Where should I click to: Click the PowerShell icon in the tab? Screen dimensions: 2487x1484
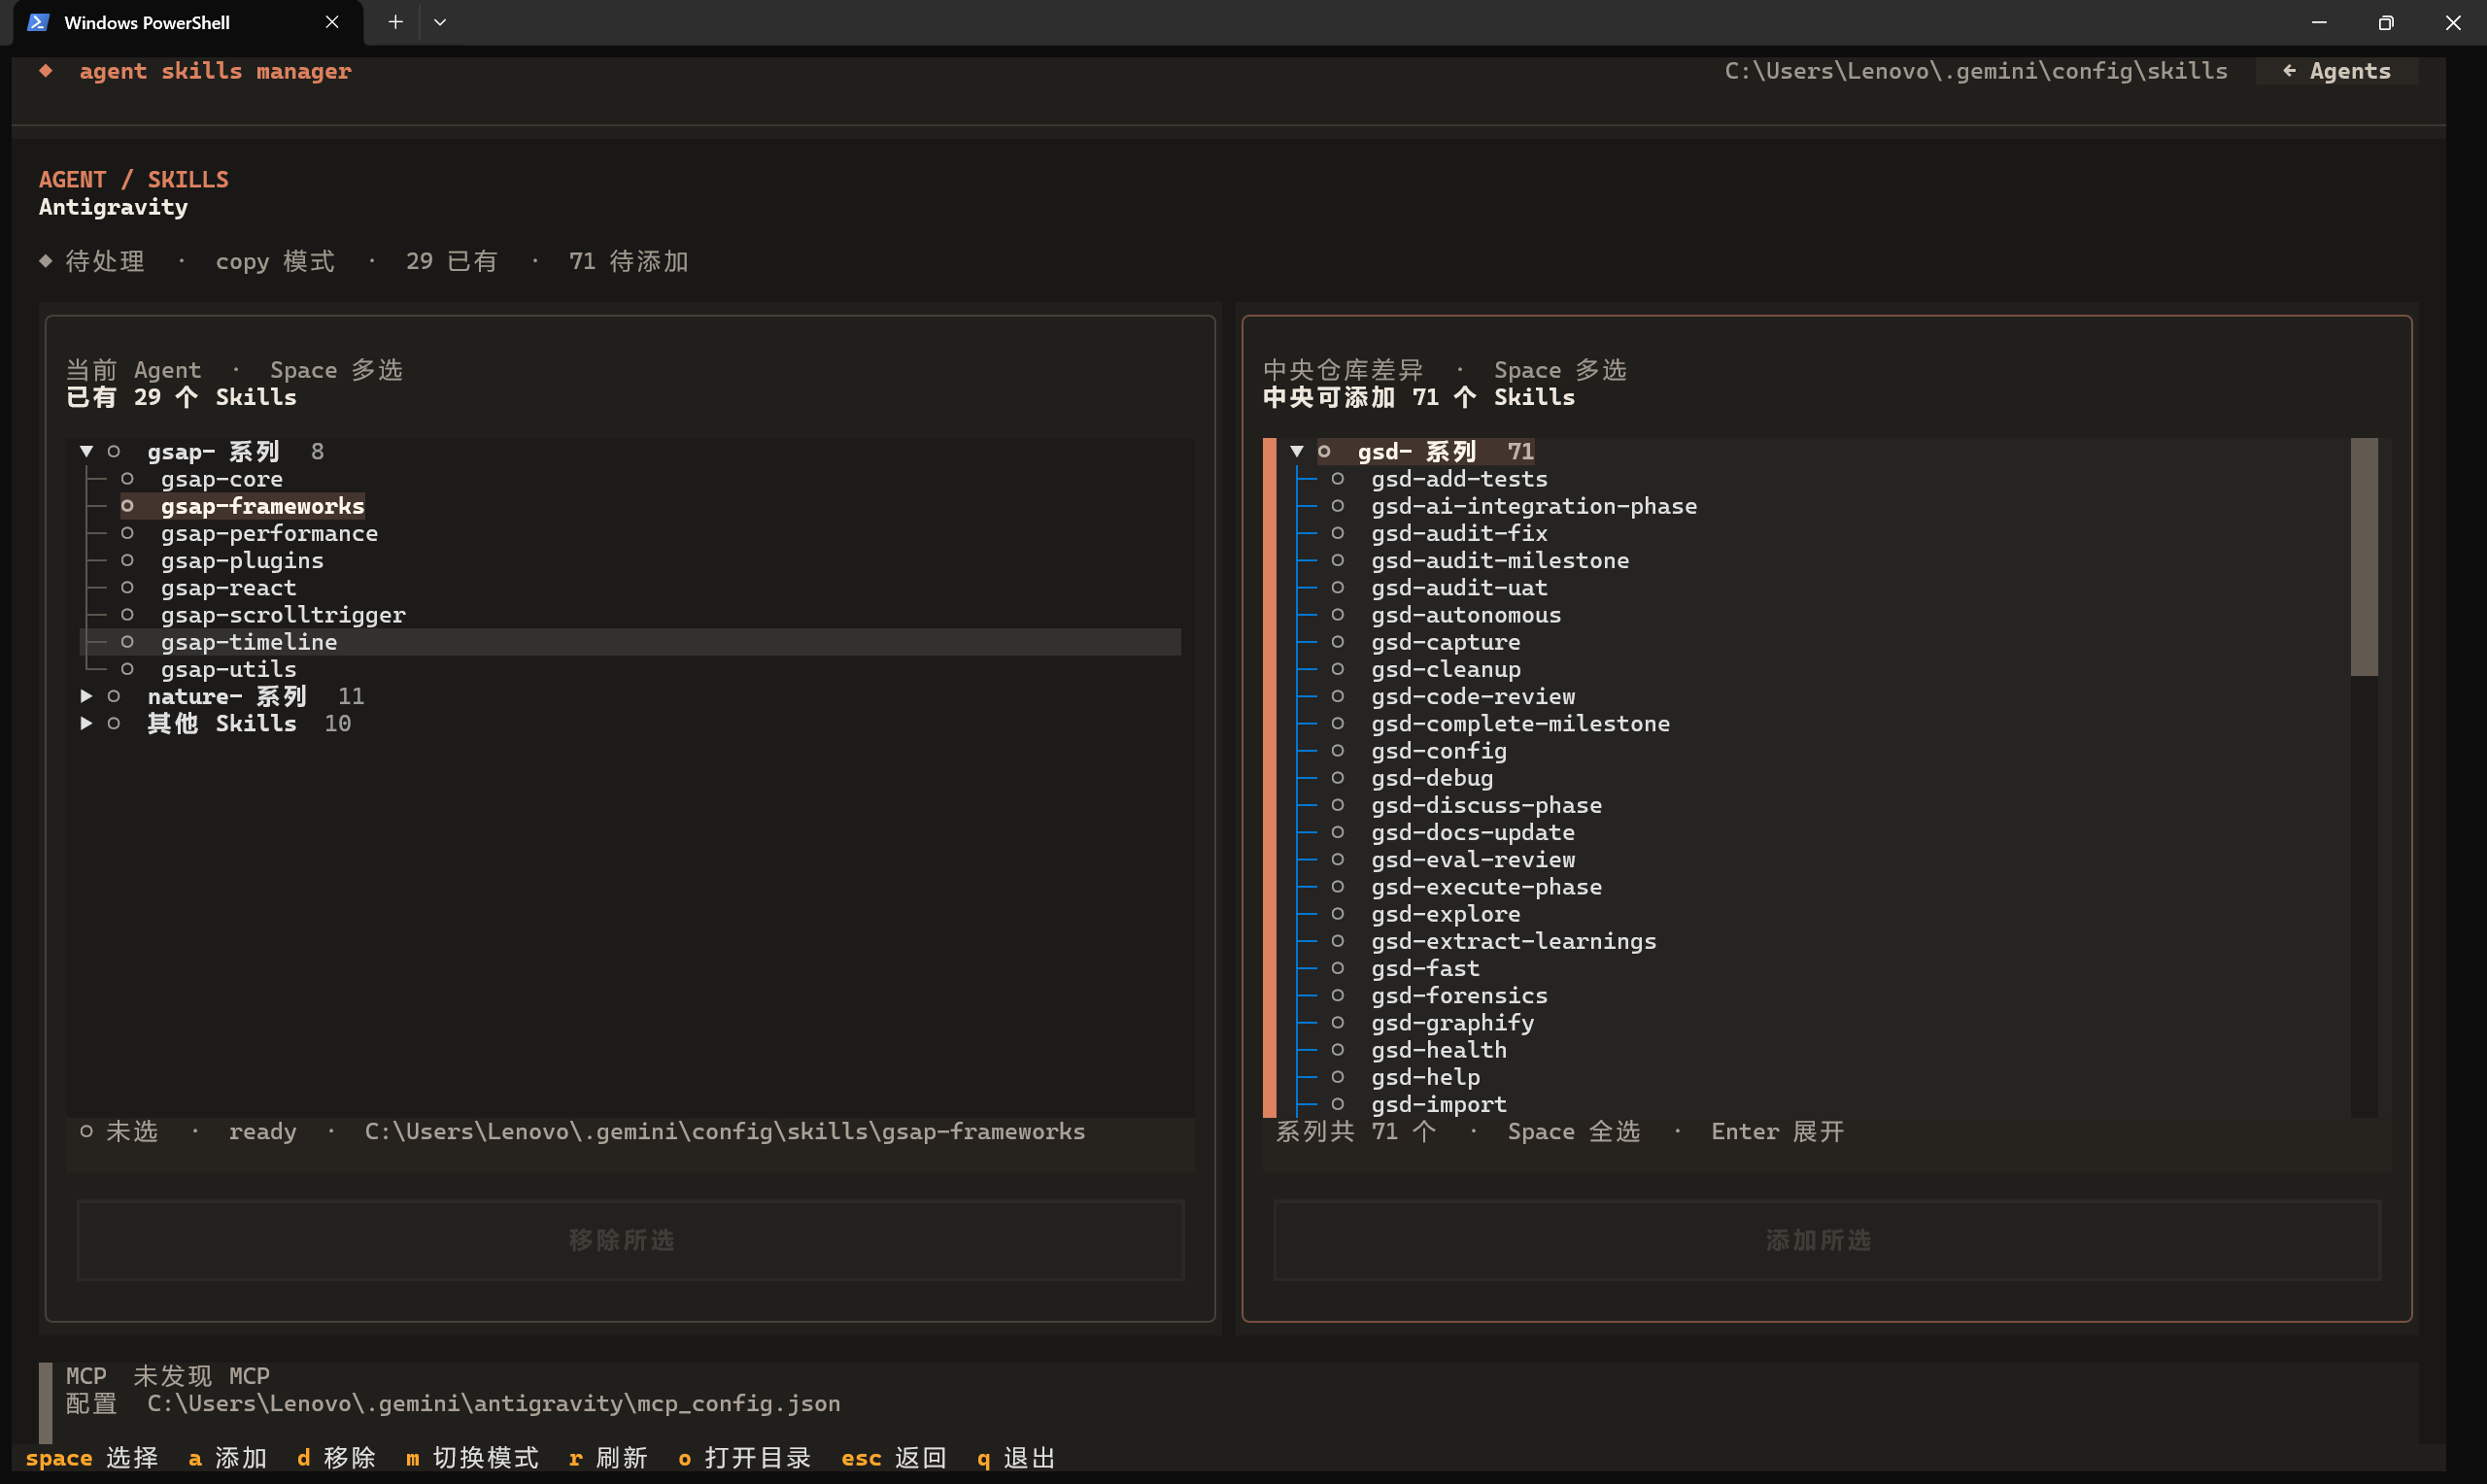[38, 22]
